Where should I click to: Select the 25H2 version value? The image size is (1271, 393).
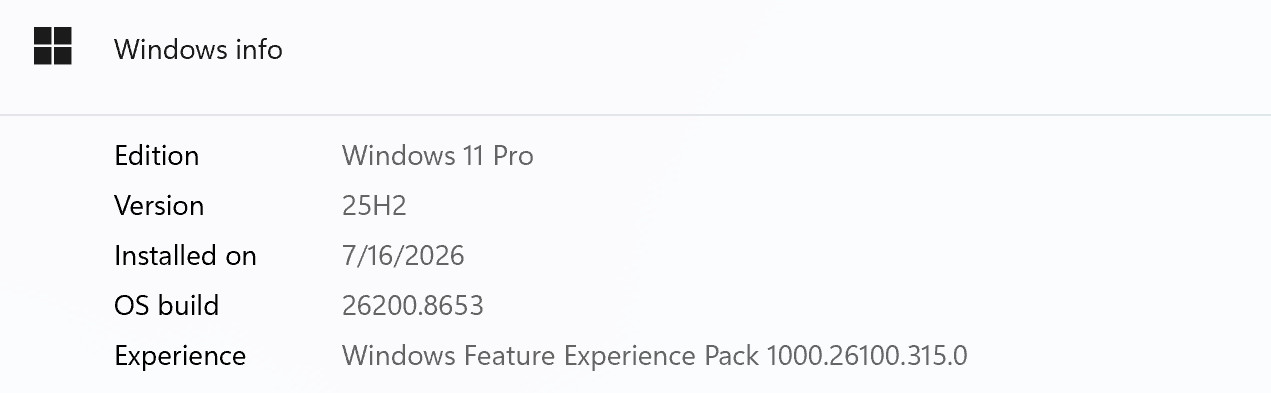tap(374, 206)
